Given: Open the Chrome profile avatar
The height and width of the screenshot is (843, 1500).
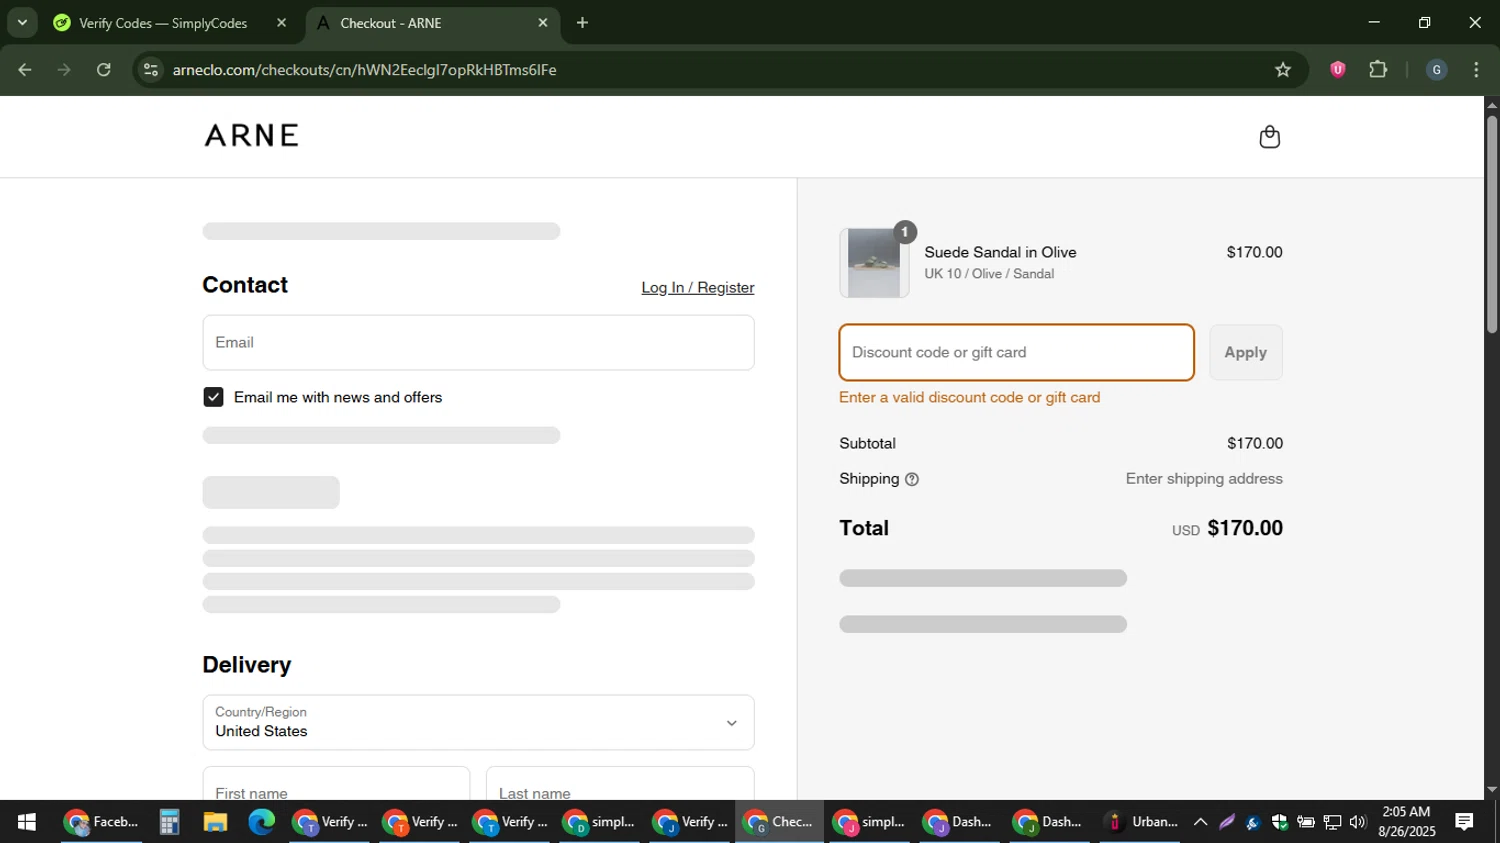Looking at the screenshot, I should click(x=1436, y=70).
